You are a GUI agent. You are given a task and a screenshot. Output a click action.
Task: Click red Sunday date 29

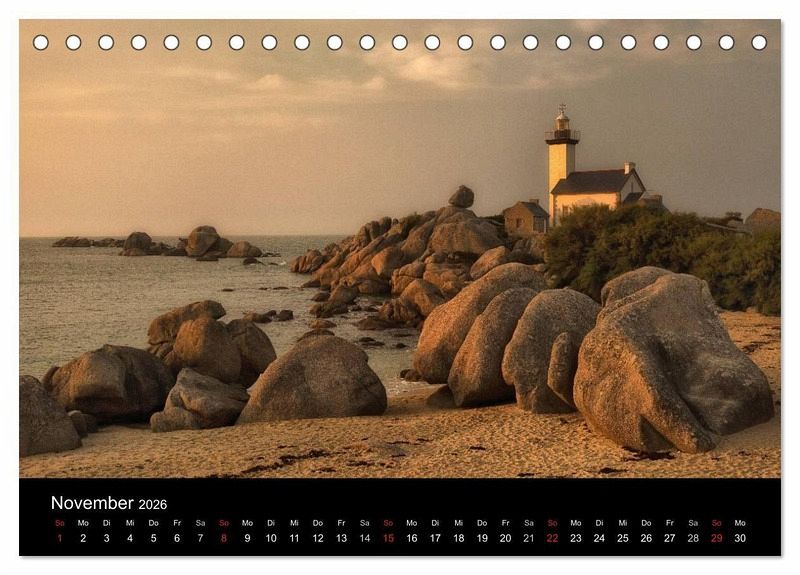(717, 538)
